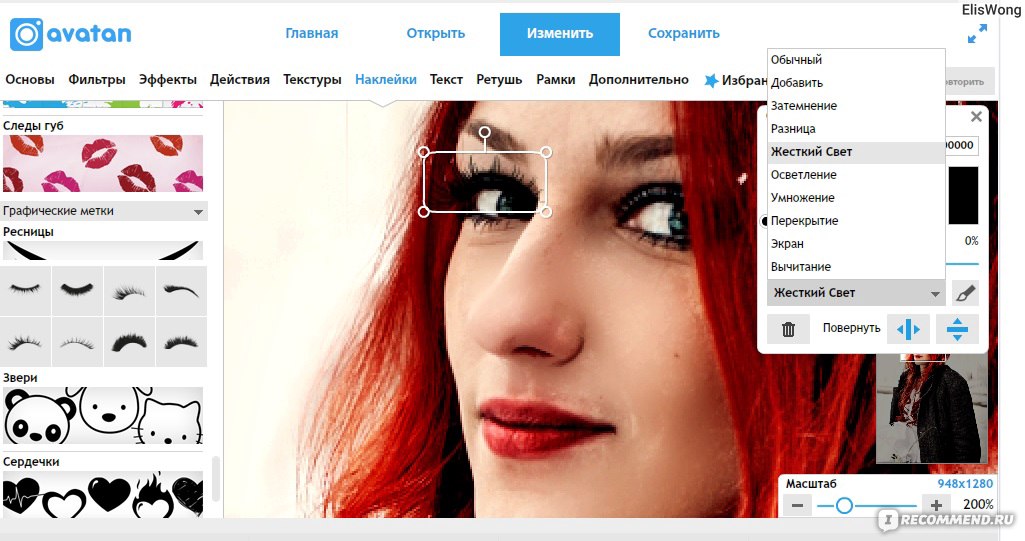Choose the Затемнение blend mode
Image resolution: width=1025 pixels, height=541 pixels.
point(856,106)
